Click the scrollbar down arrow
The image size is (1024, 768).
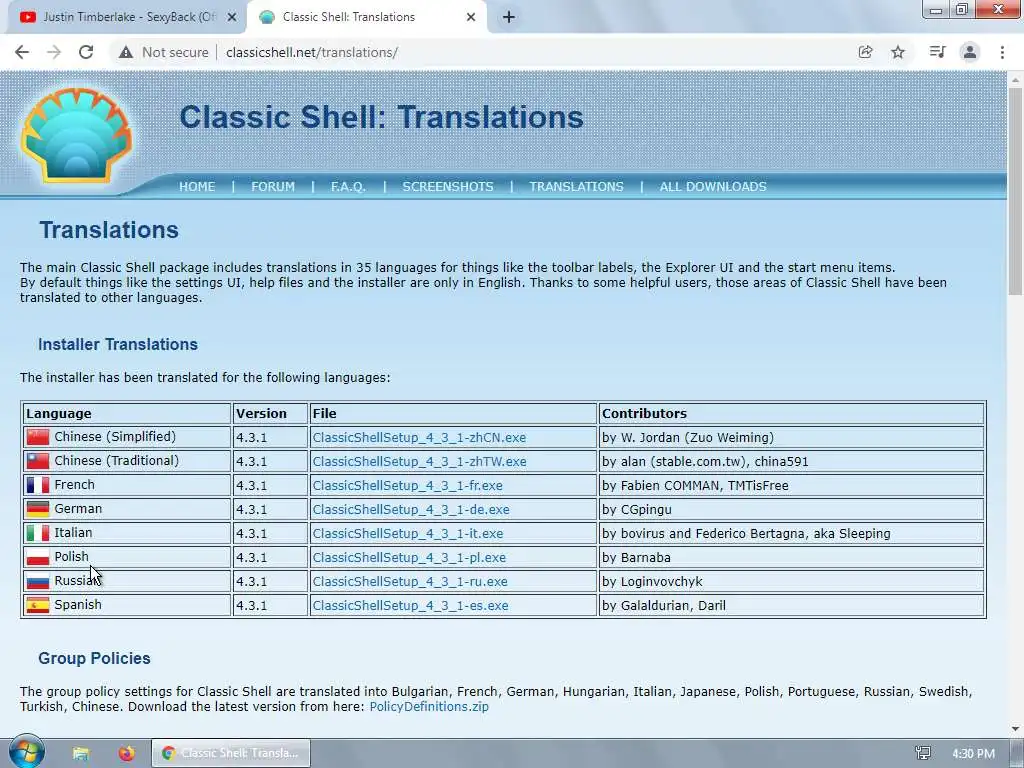click(x=1016, y=728)
